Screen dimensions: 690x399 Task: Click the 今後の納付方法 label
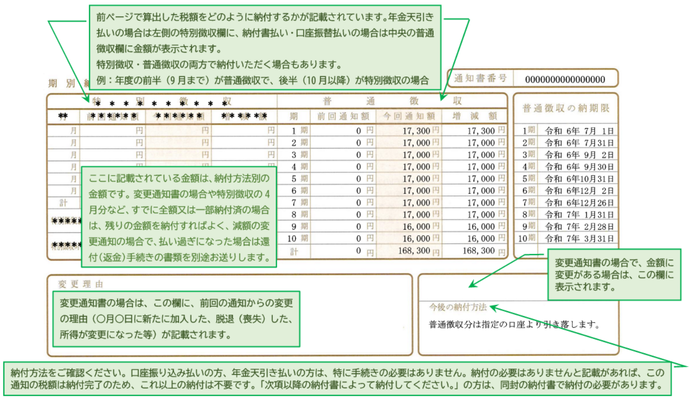coord(458,307)
